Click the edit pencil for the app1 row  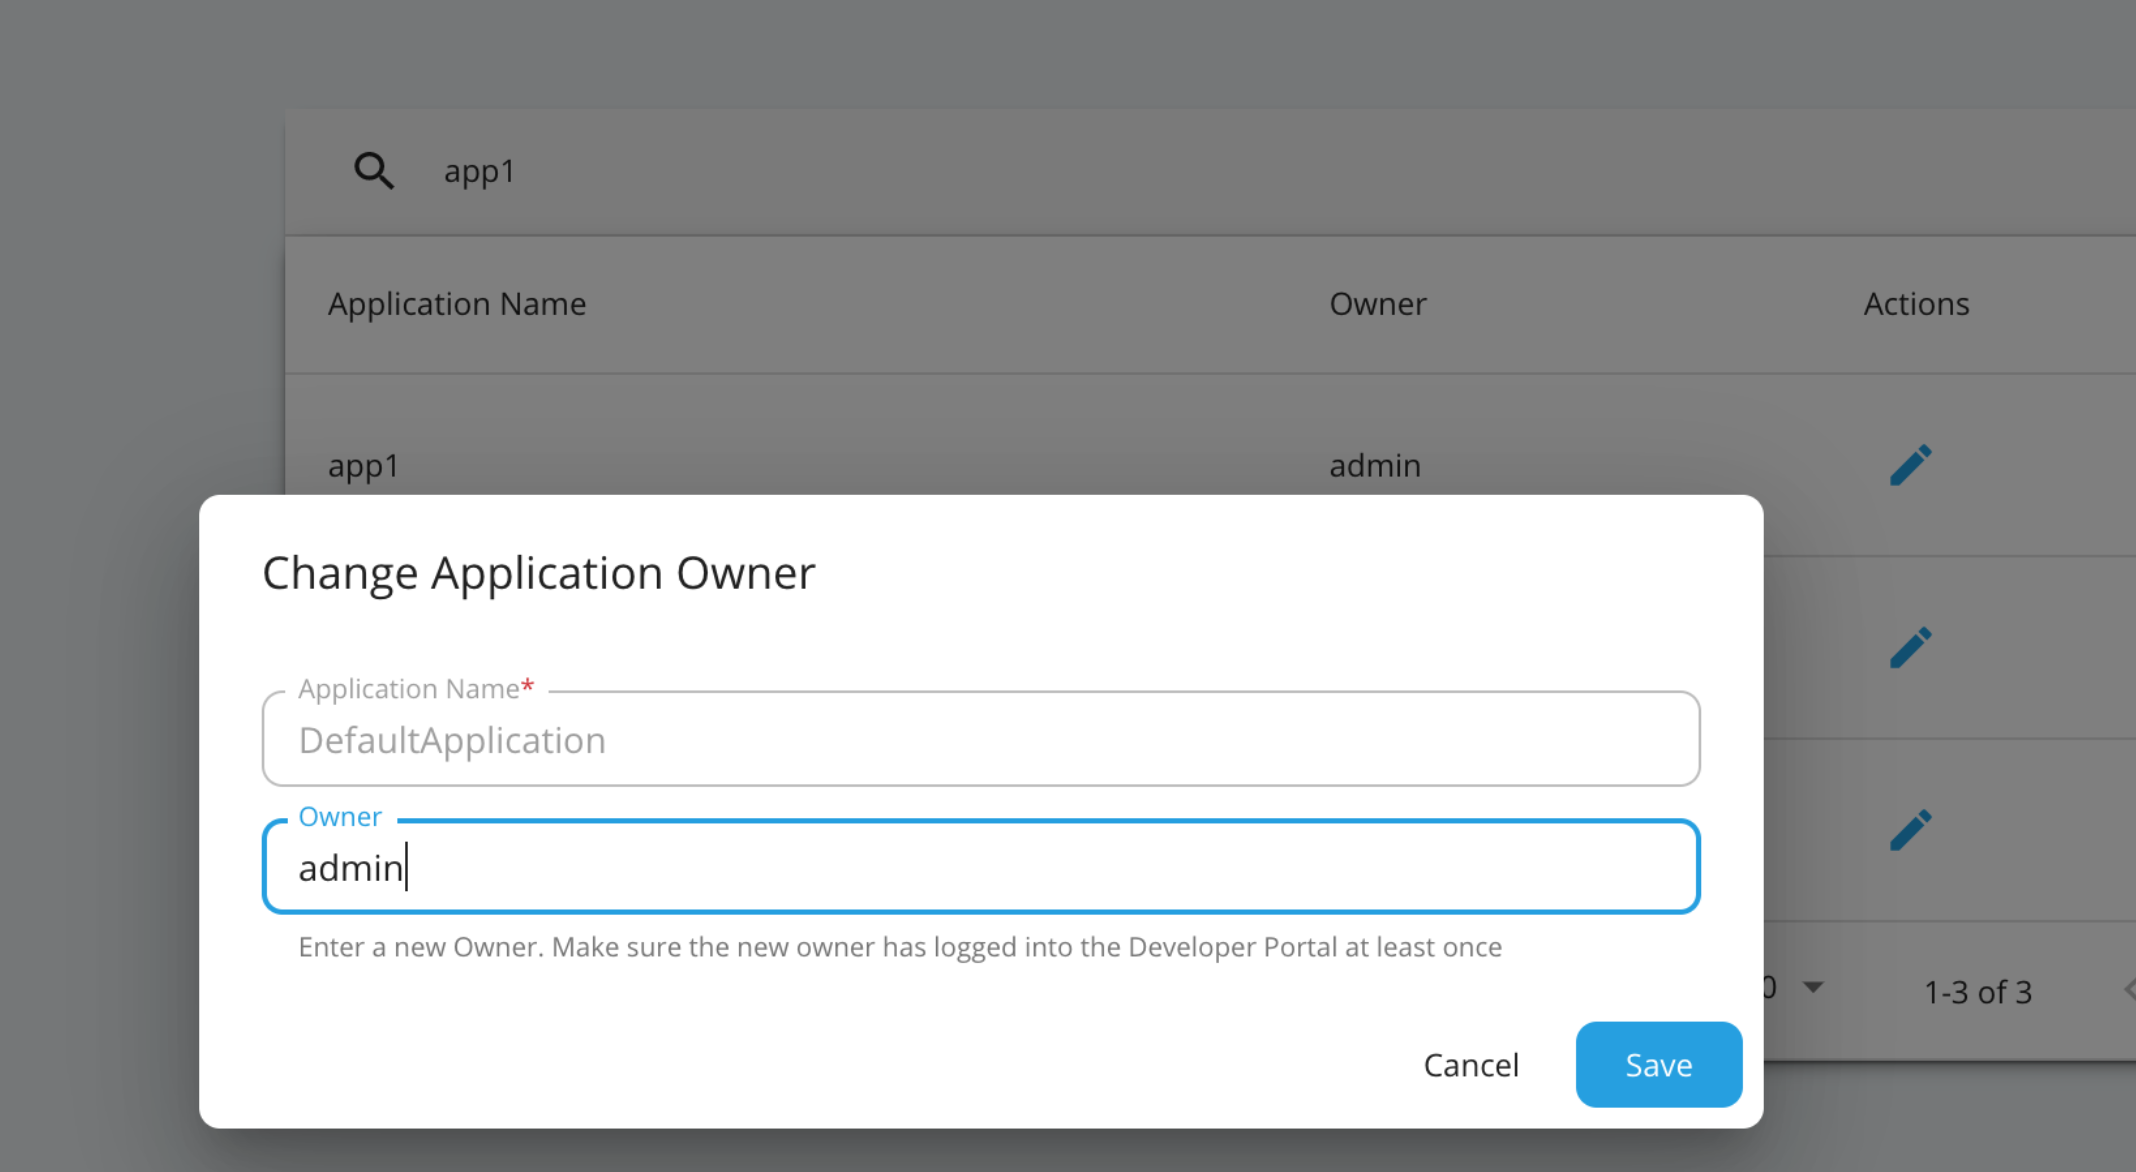click(1910, 464)
